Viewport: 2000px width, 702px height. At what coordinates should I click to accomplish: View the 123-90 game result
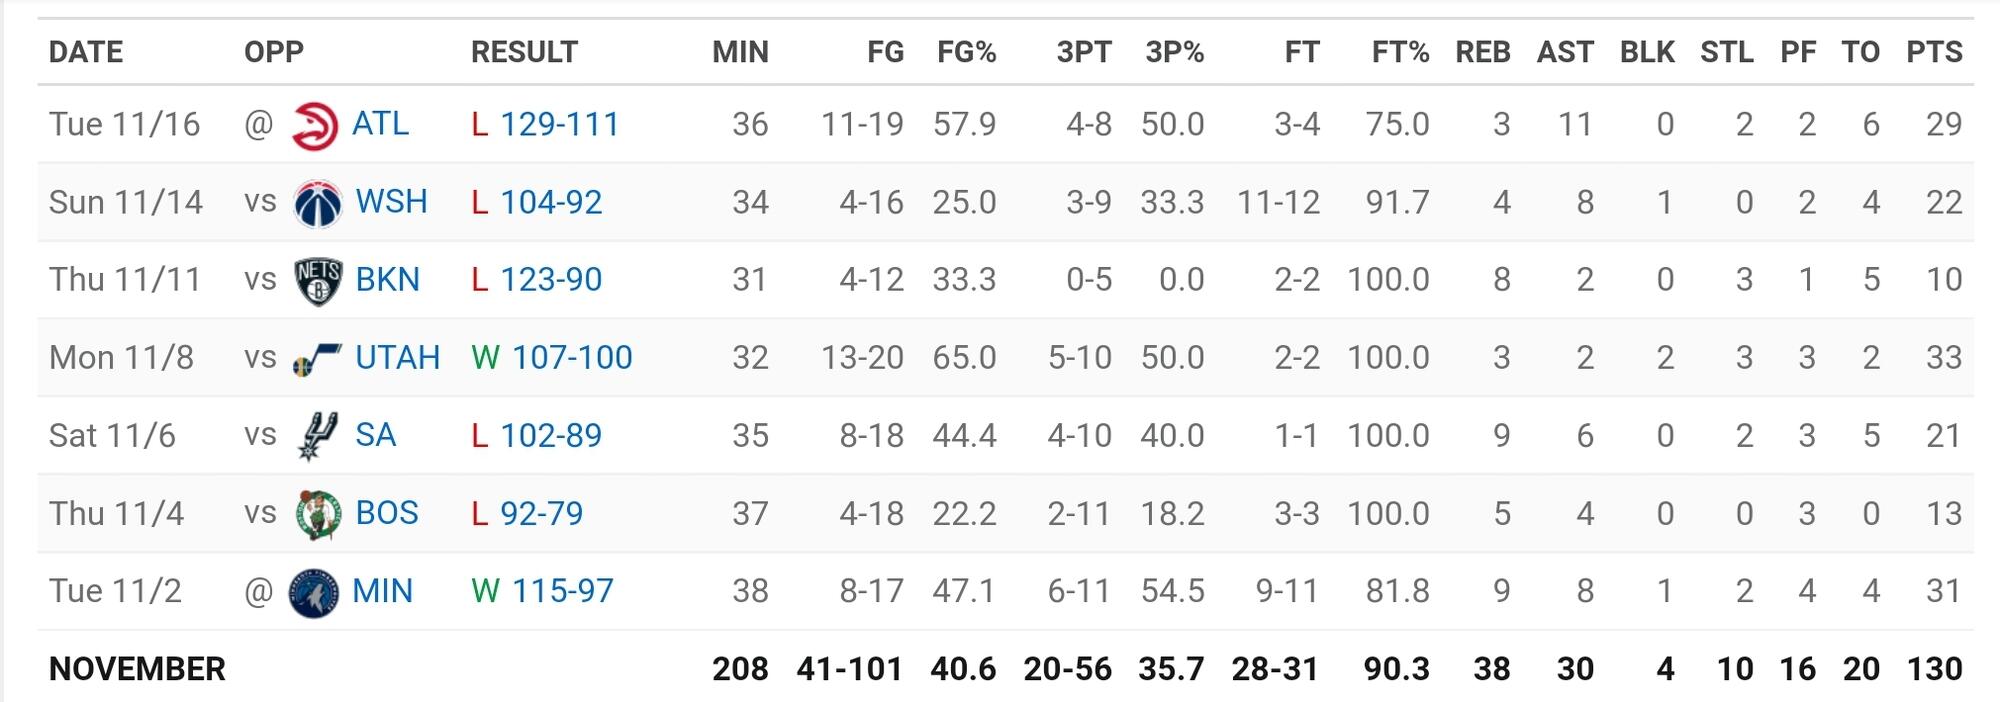pos(551,279)
